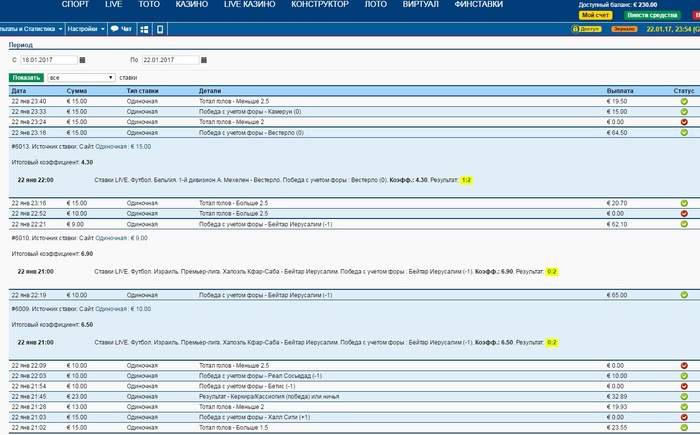Image resolution: width=700 pixels, height=435 pixels.
Task: Collapse the Вестерло (0) bet row
Action: [354, 133]
